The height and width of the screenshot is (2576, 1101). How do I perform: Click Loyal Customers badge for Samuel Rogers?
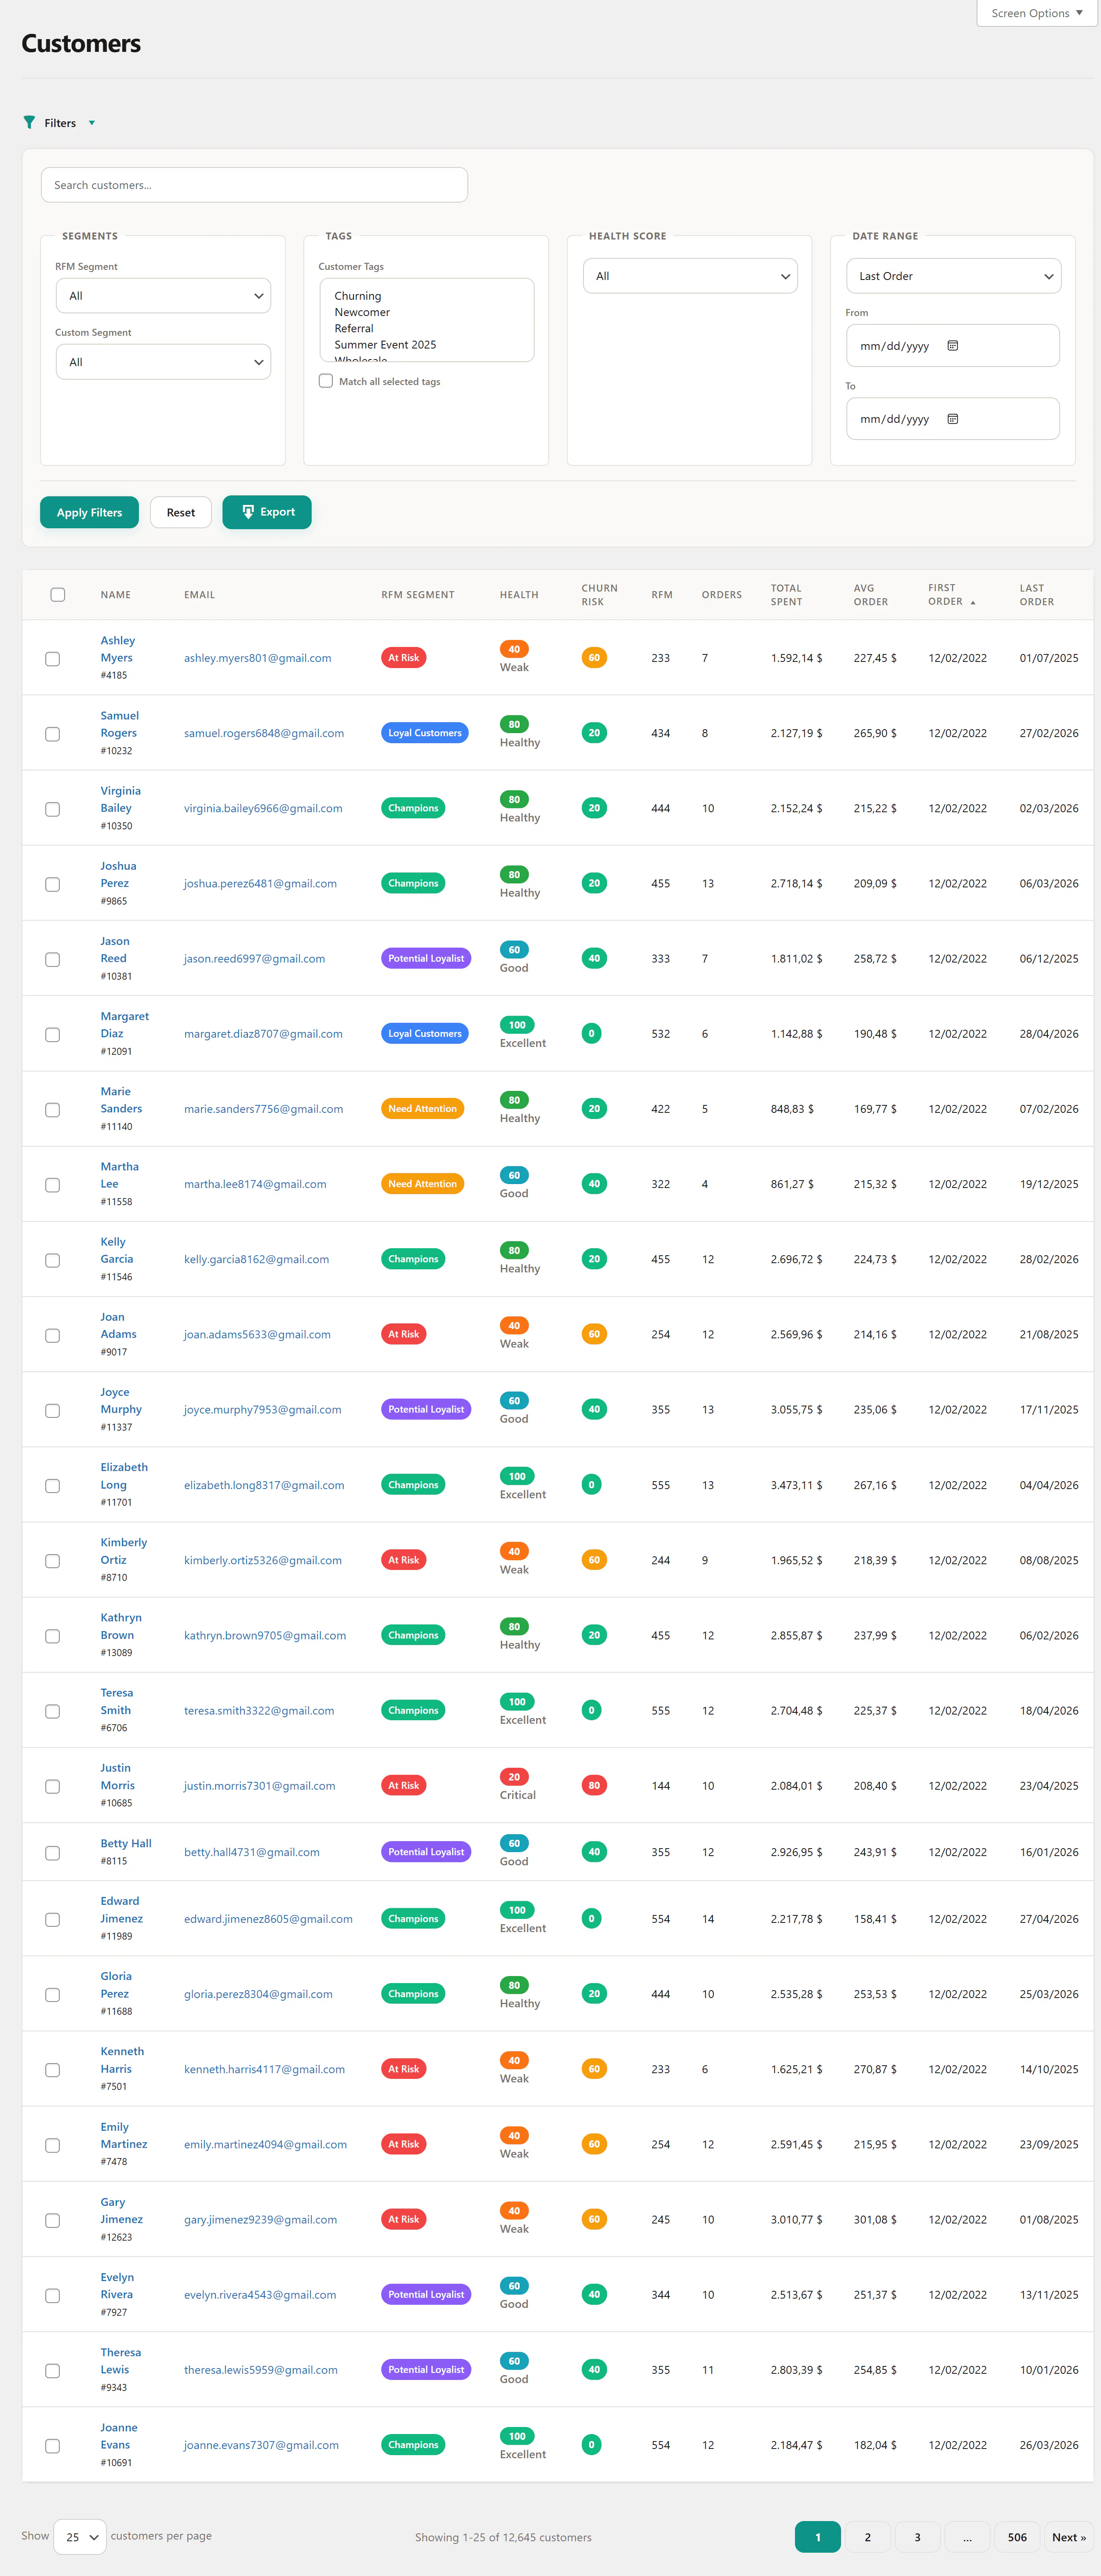coord(425,733)
